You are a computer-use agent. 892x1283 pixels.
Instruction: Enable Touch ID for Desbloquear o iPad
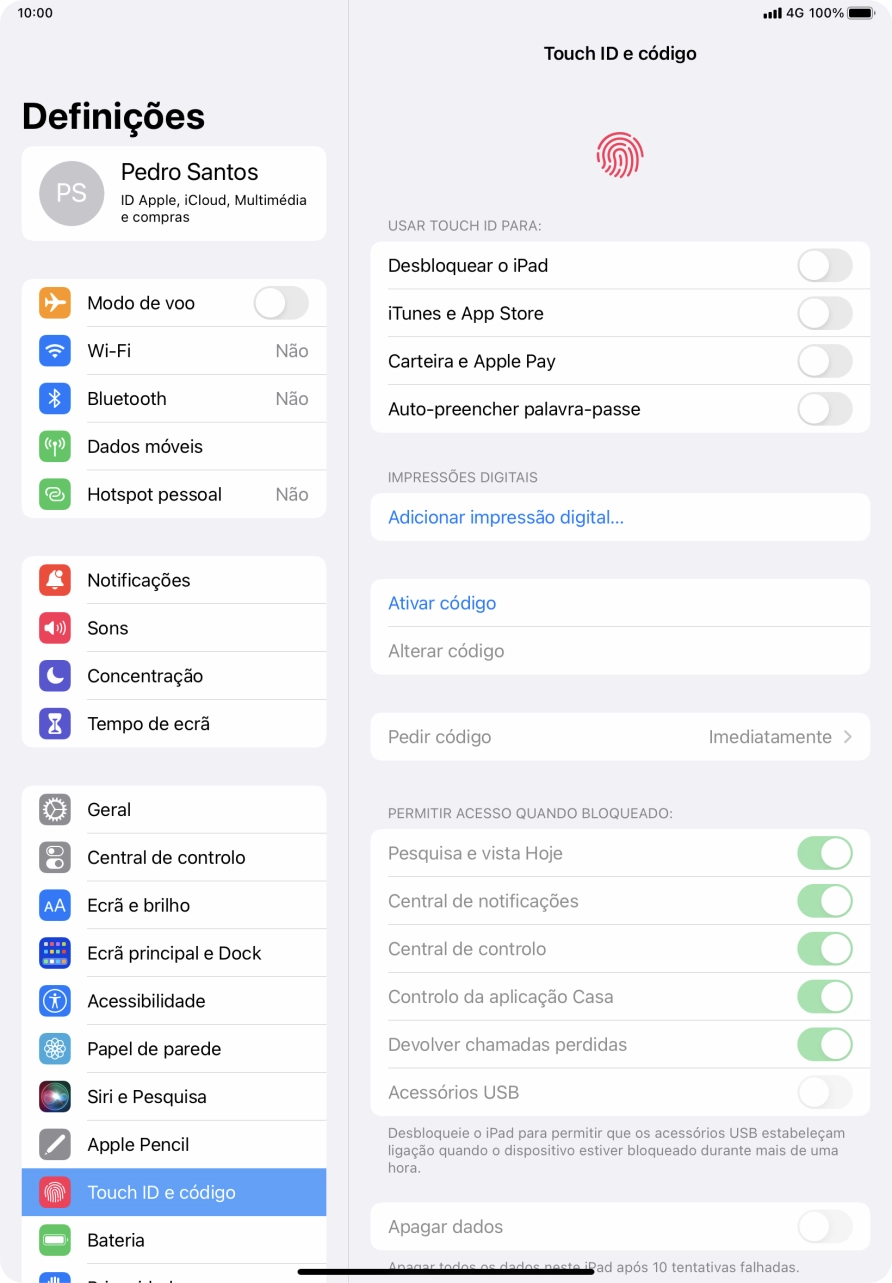824,266
